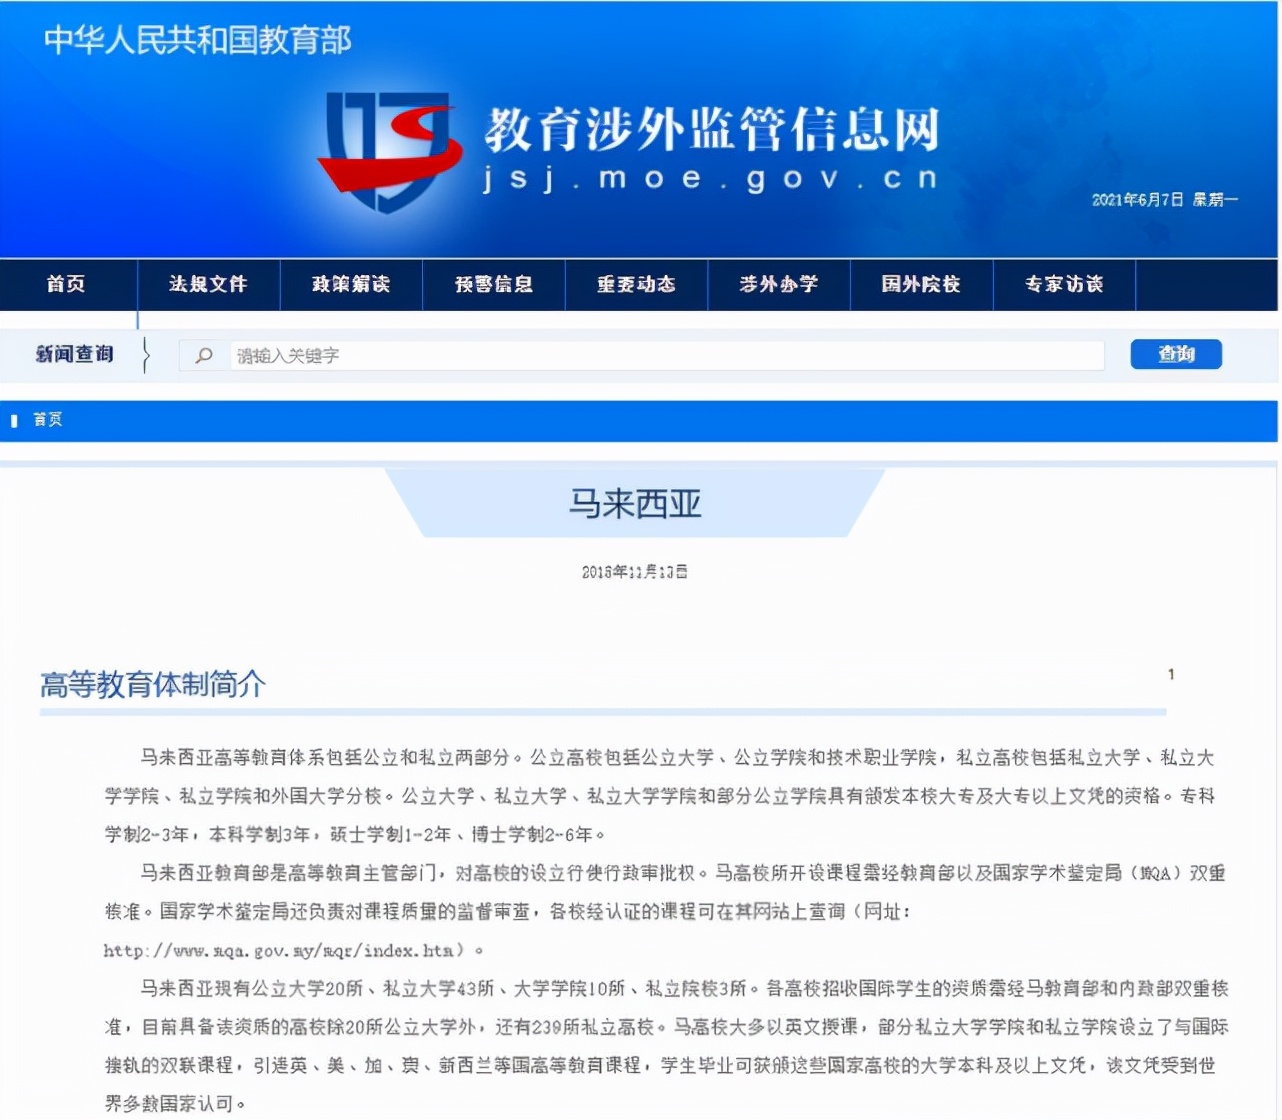Click the 高等教育体制简介 section heading

[x=153, y=684]
